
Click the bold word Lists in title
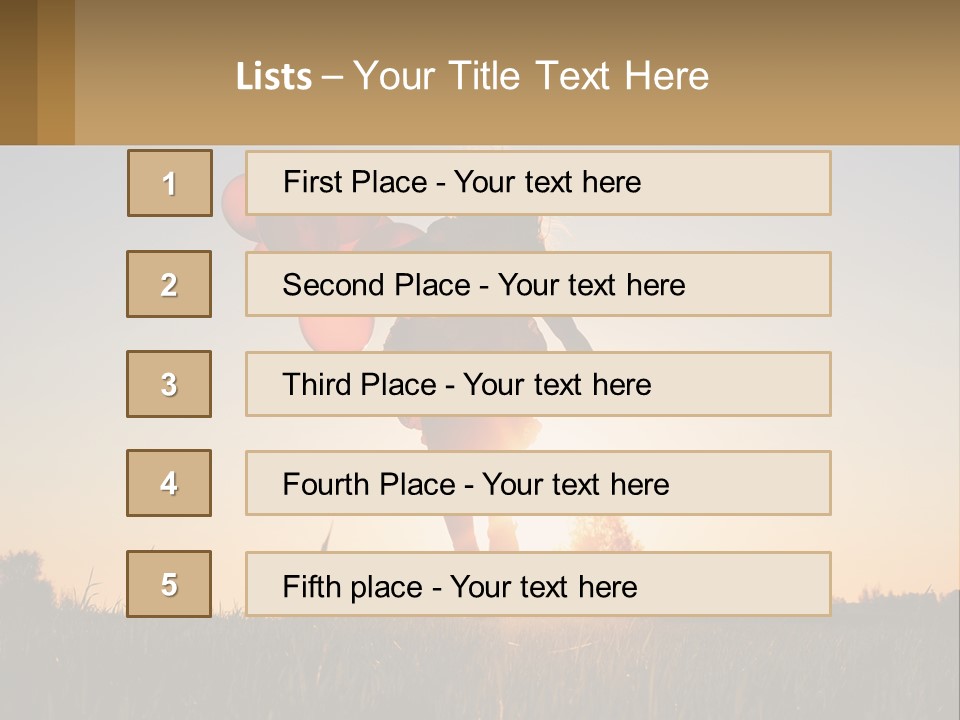click(x=274, y=77)
